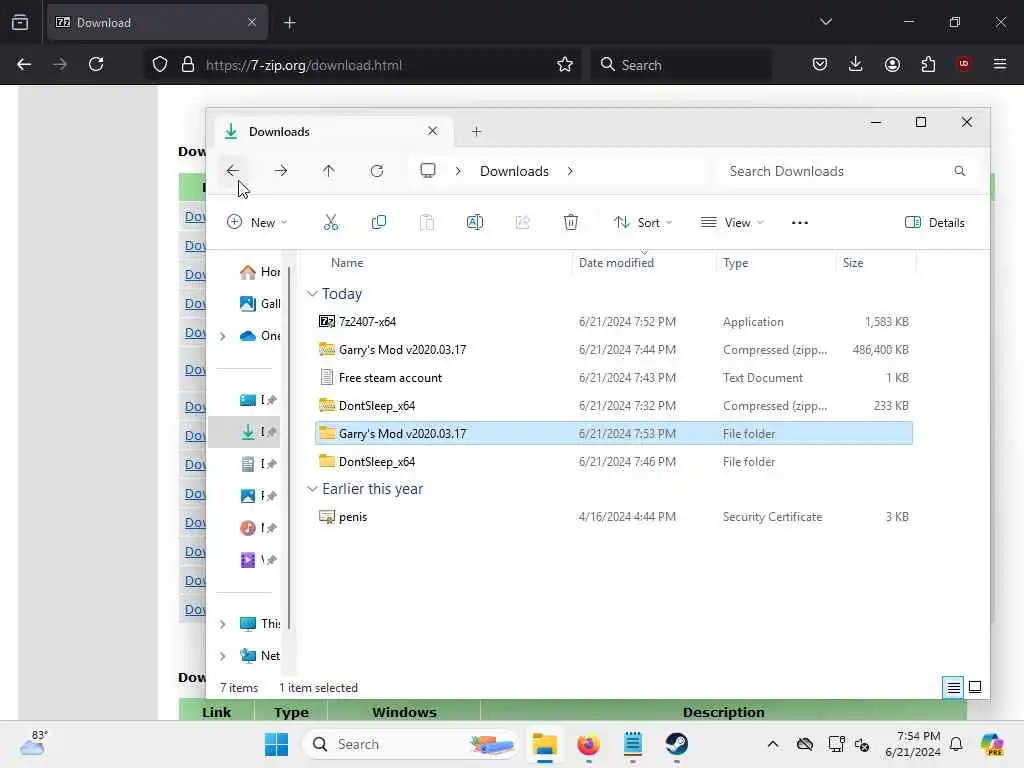The width and height of the screenshot is (1024, 768).
Task: Open the See more three-dots menu
Action: (800, 223)
